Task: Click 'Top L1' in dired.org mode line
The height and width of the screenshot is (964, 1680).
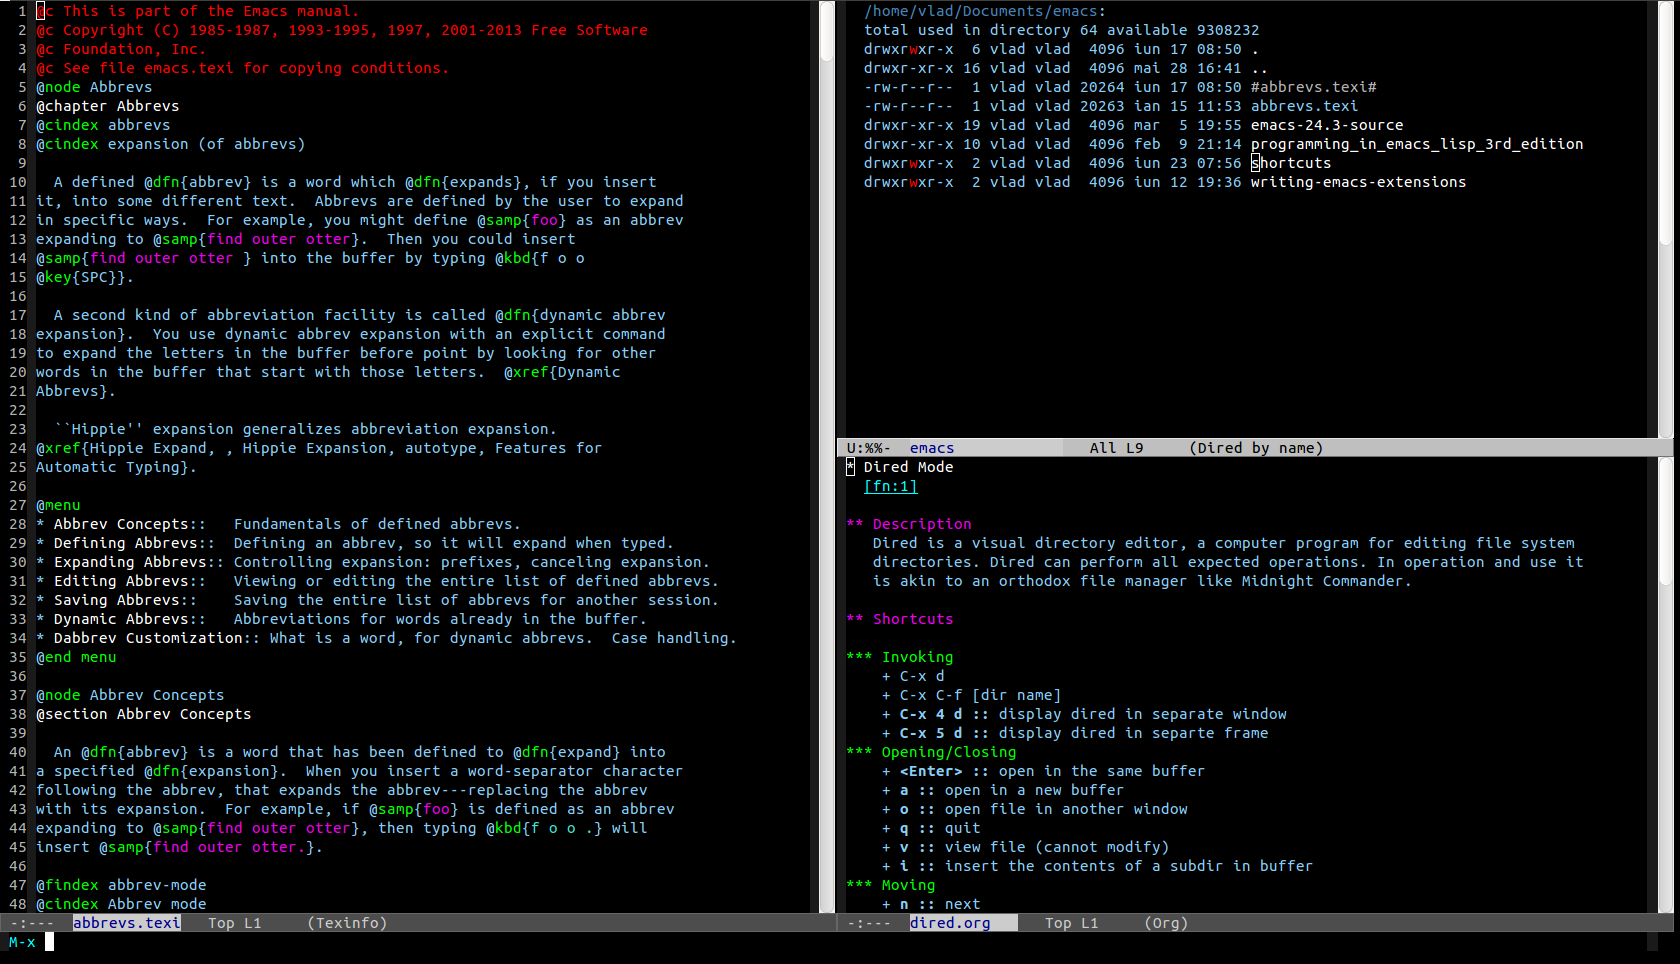Action: point(1072,923)
